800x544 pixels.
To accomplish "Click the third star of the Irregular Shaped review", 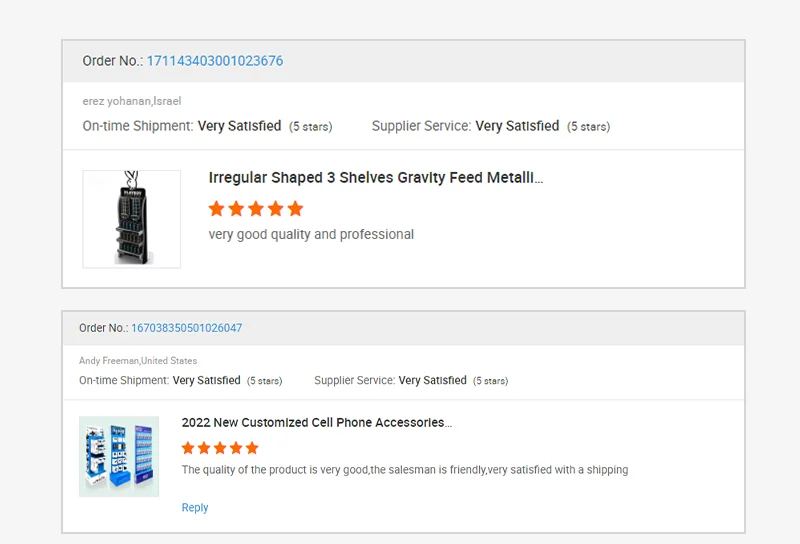I will 256,209.
